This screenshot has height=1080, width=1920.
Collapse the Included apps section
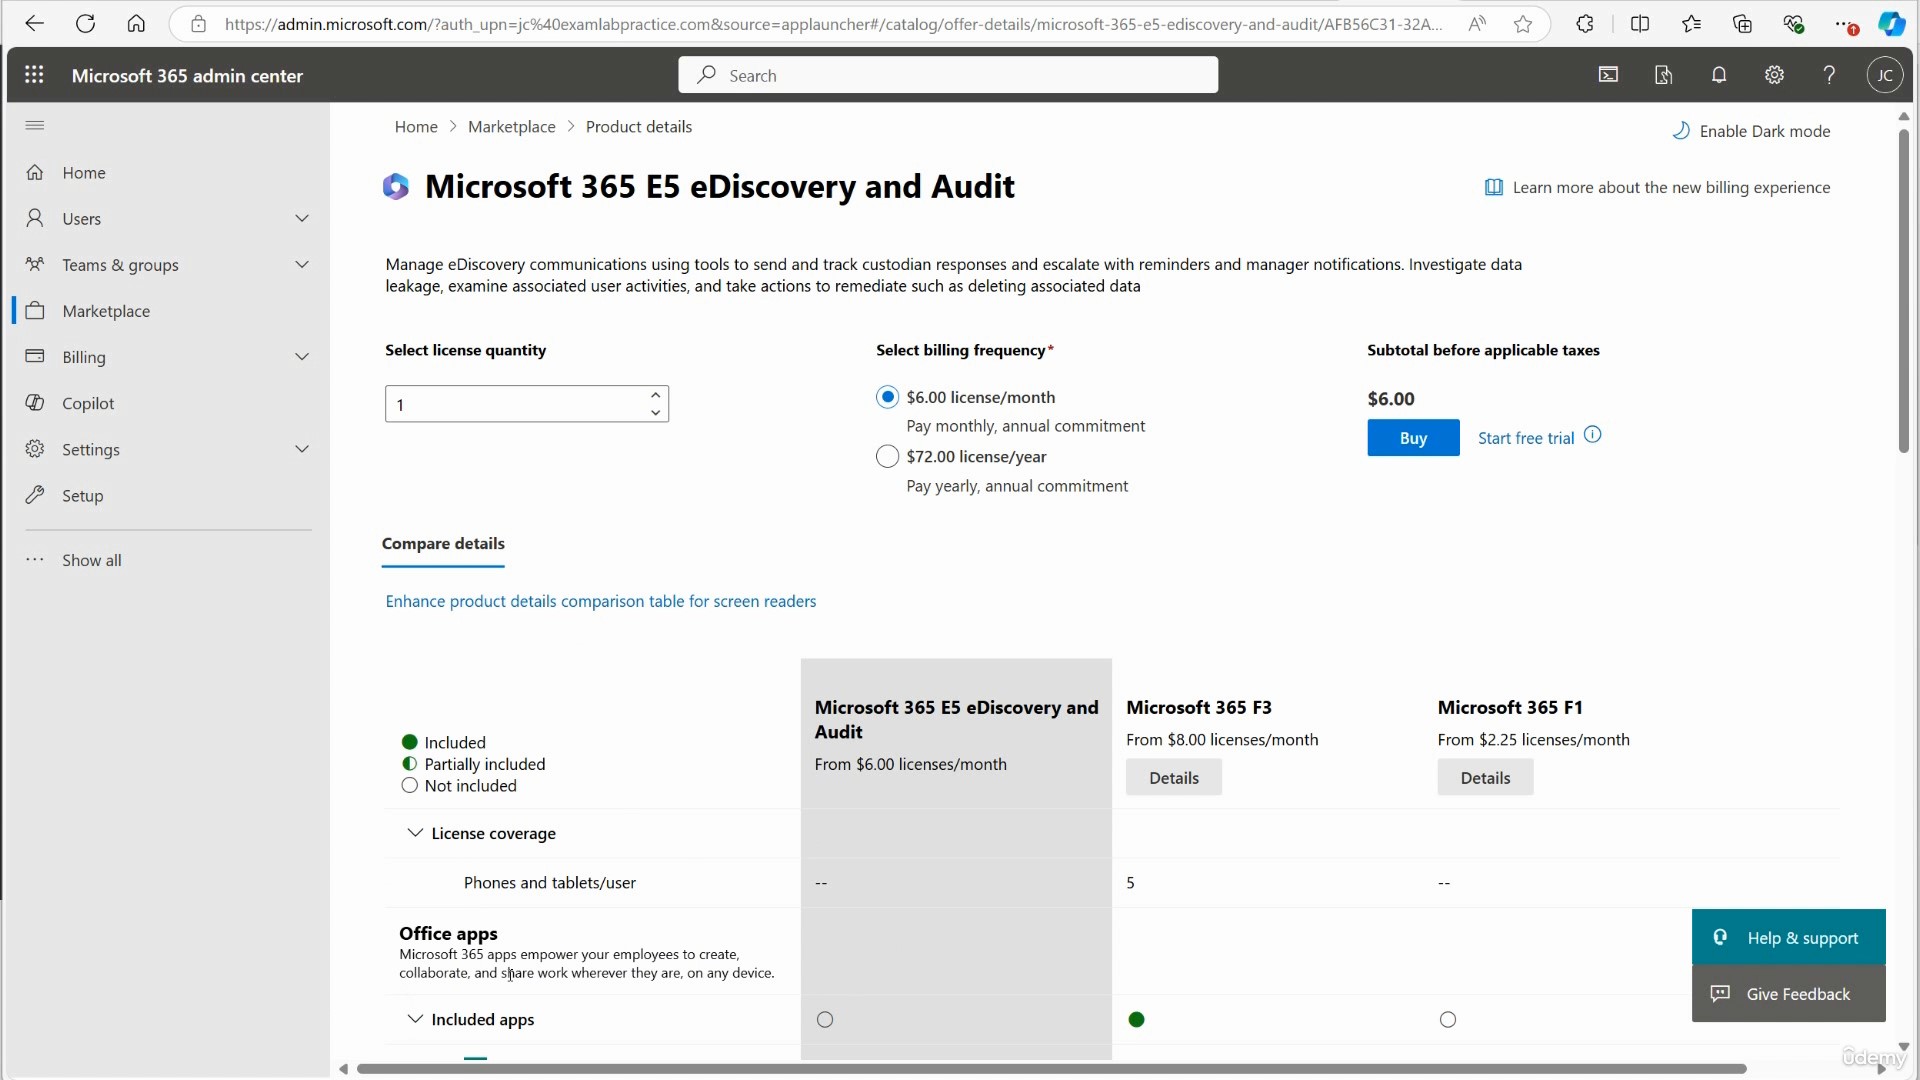tap(414, 1019)
